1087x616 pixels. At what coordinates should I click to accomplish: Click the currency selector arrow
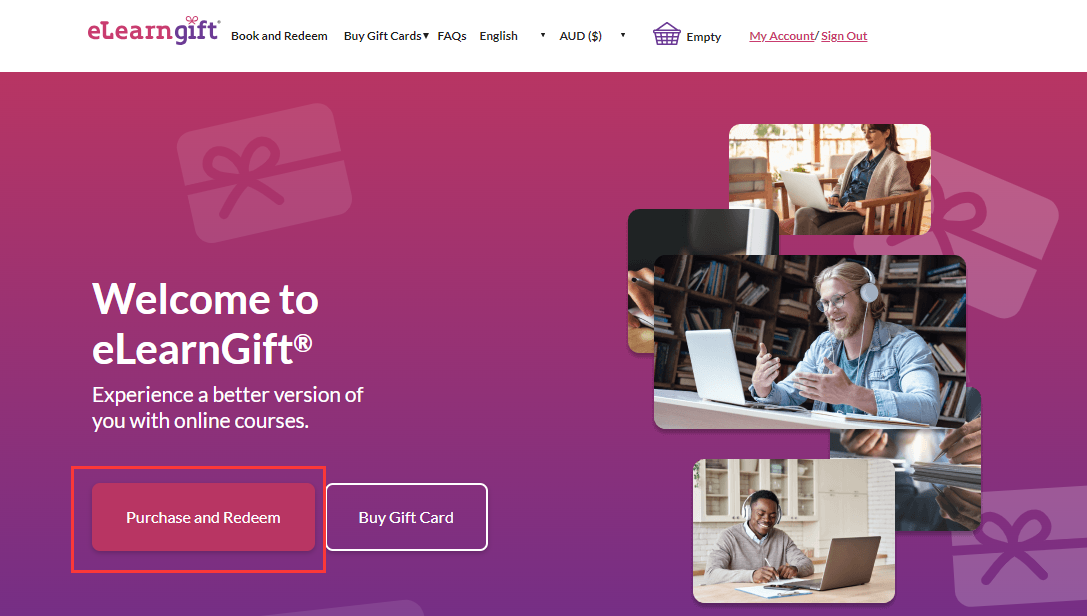(x=623, y=35)
